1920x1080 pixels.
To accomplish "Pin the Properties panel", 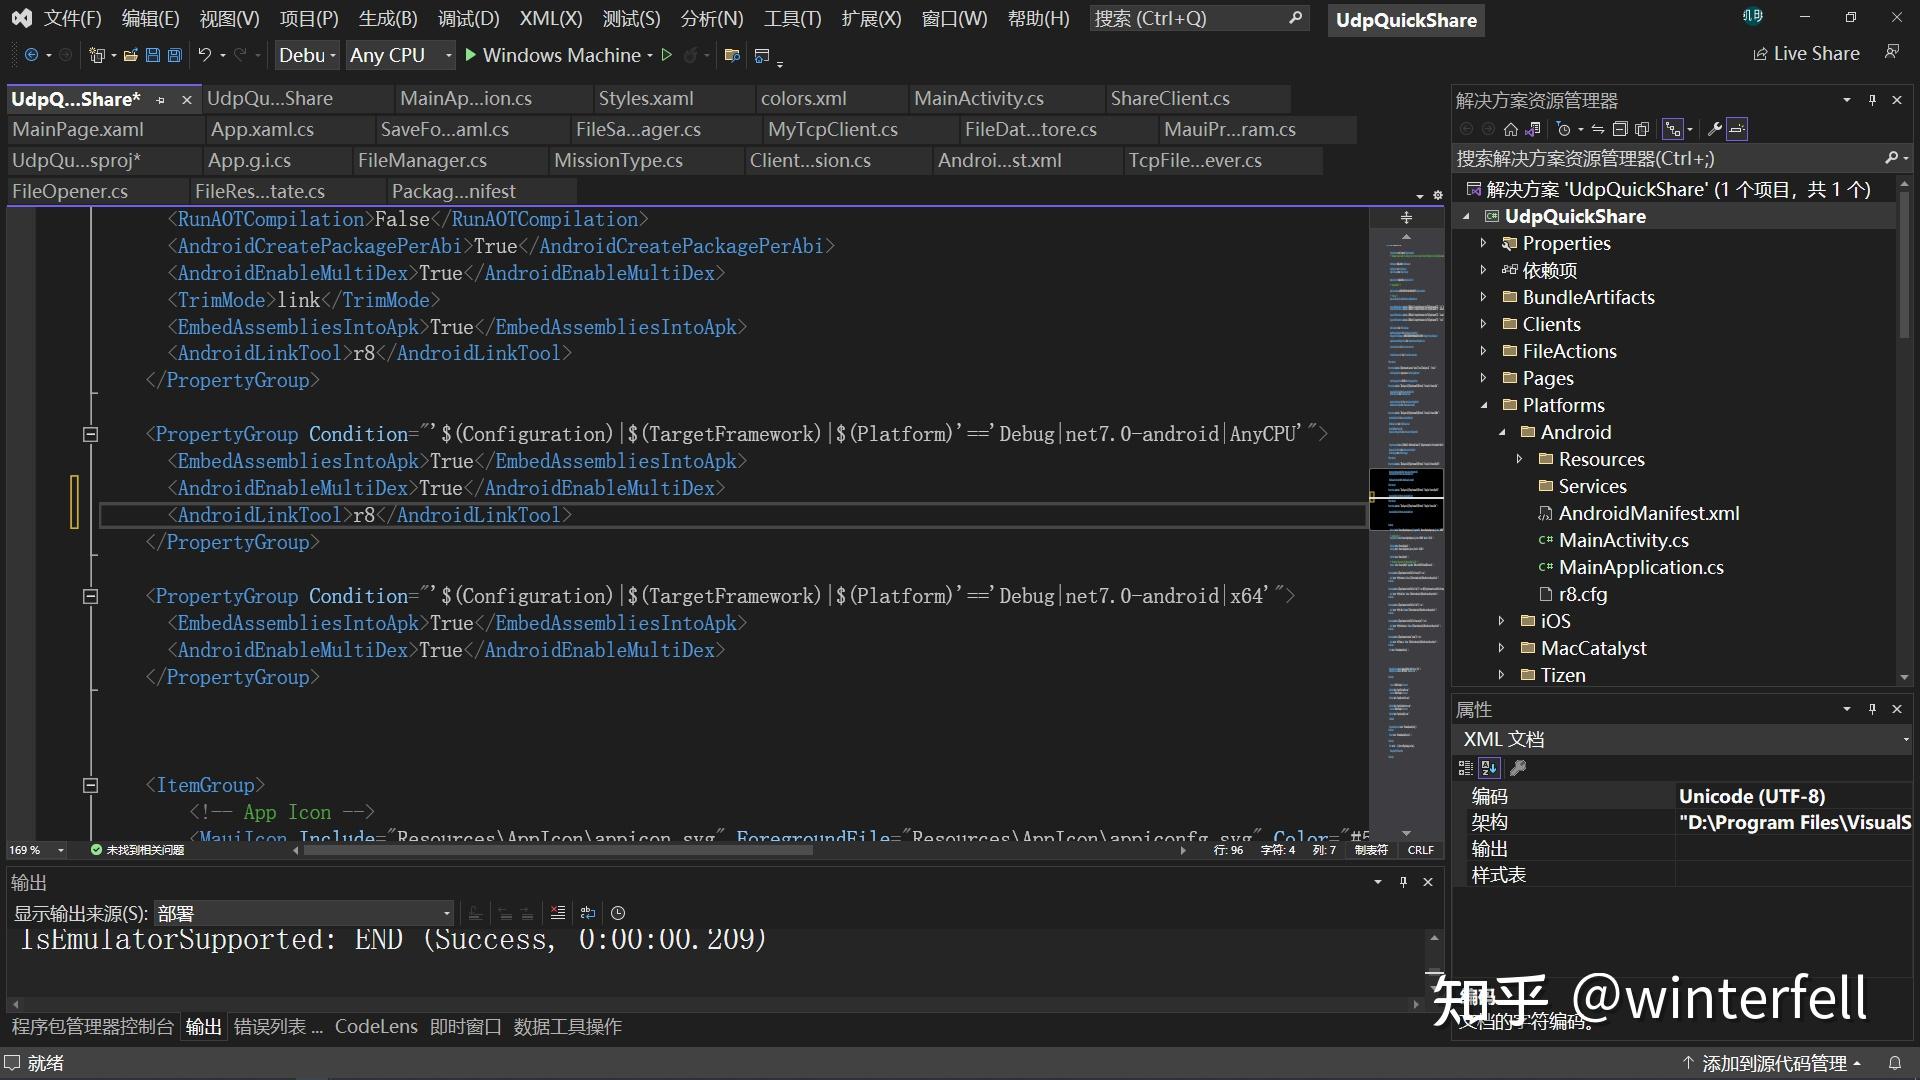I will click(x=1872, y=709).
